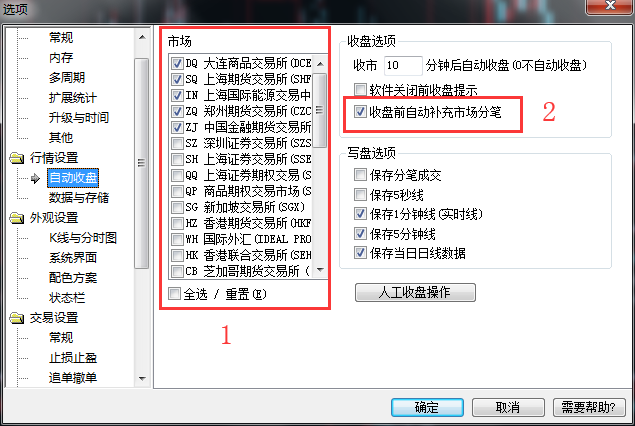Click the 确定 button

tap(427, 407)
